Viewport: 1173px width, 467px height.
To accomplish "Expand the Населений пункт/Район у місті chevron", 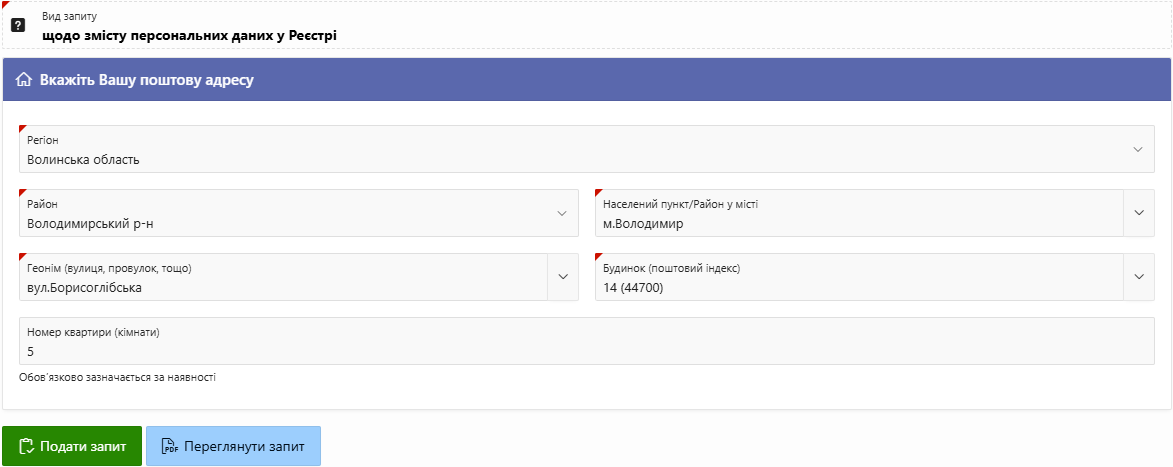I will pyautogui.click(x=1139, y=213).
